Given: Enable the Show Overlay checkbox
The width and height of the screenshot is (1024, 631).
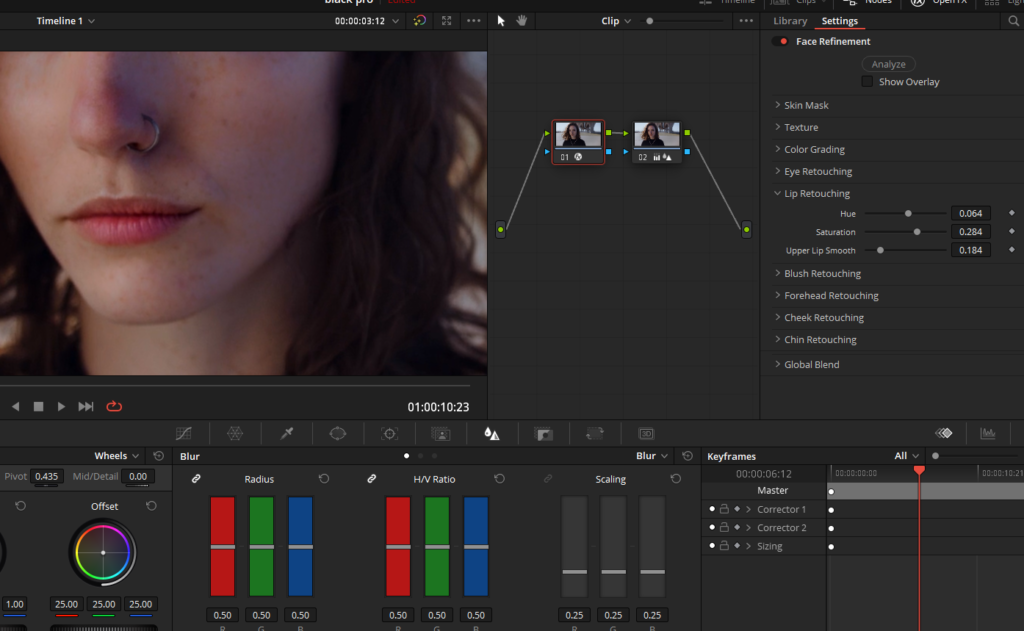Looking at the screenshot, I should tap(867, 82).
